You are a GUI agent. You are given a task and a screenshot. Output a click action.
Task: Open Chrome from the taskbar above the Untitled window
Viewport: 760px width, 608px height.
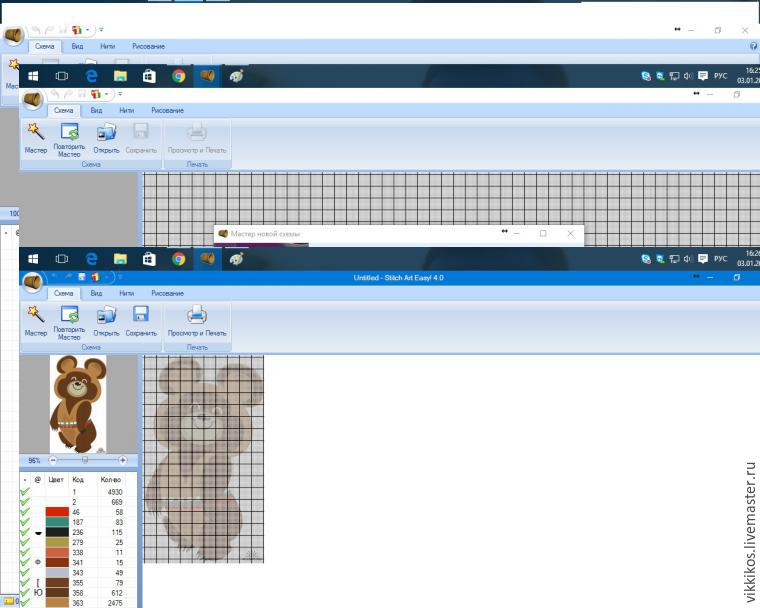click(178, 259)
